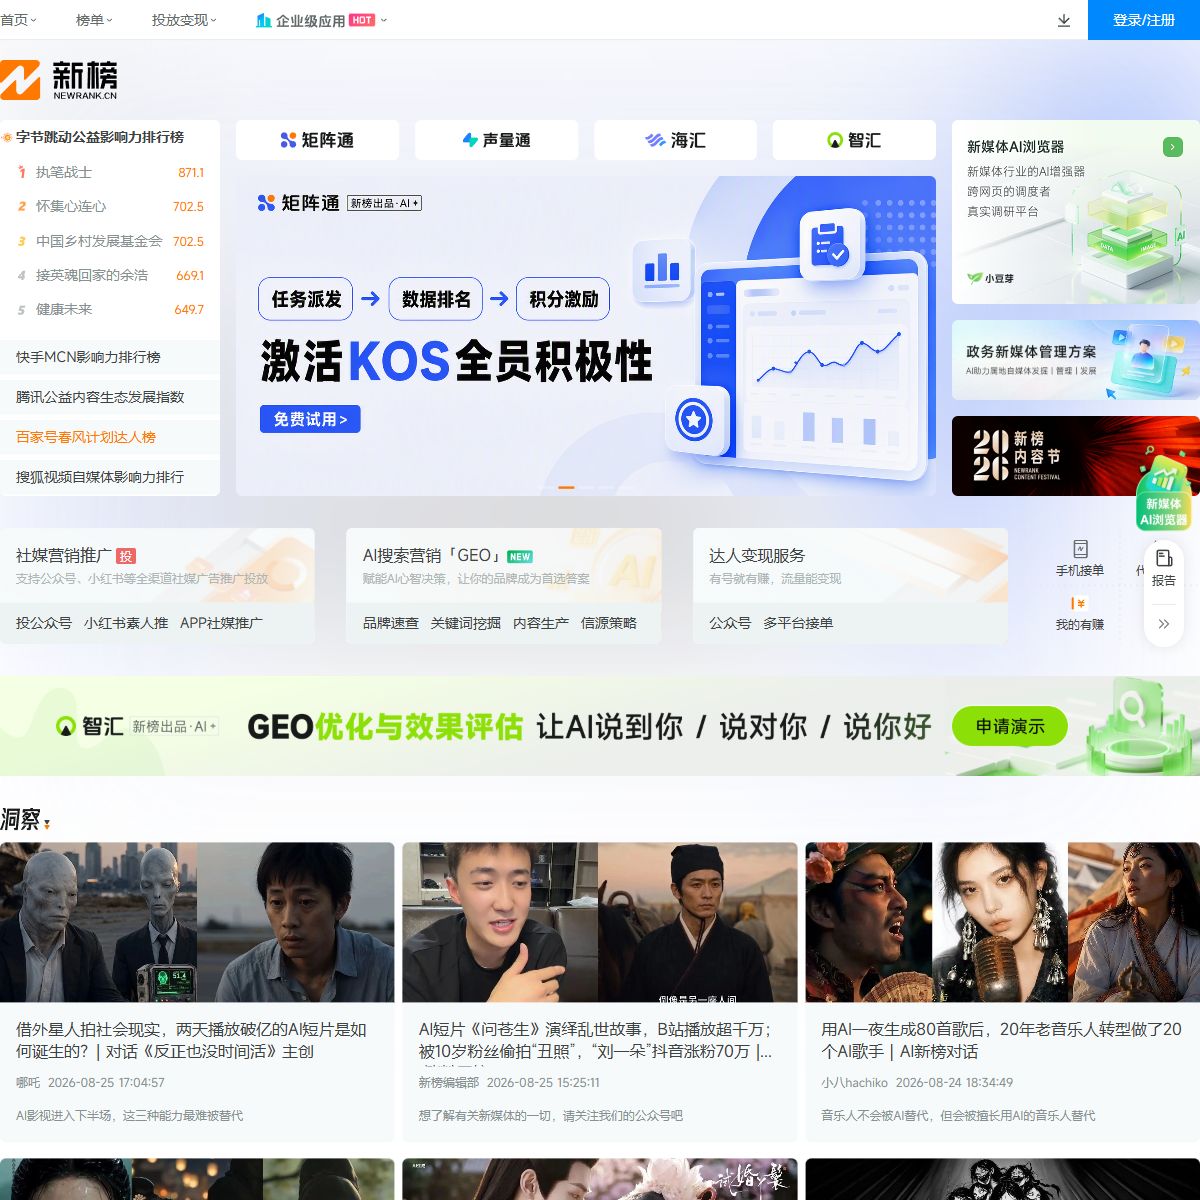Expand the 投放变现 menu
Screen dimensions: 1200x1200
(184, 20)
